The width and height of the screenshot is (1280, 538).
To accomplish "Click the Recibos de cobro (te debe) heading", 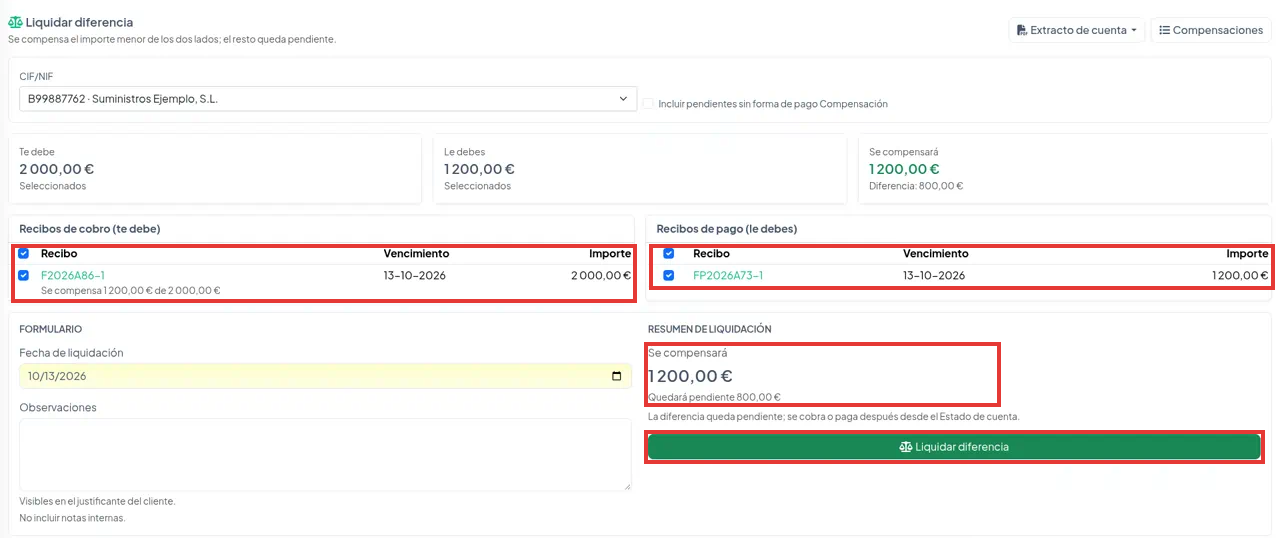I will pyautogui.click(x=89, y=229).
